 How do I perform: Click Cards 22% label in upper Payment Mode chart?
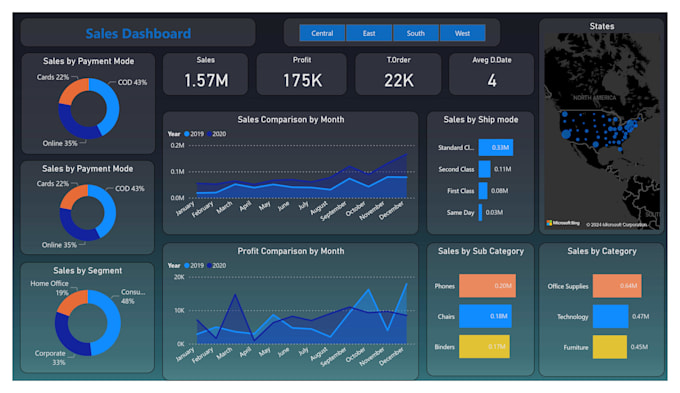(52, 77)
